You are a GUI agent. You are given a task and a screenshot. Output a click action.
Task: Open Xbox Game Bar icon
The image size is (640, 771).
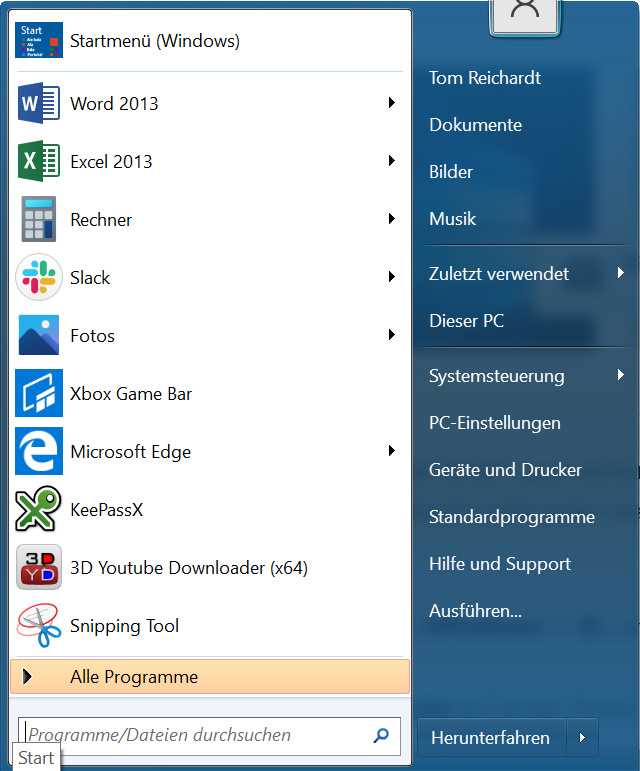[39, 393]
